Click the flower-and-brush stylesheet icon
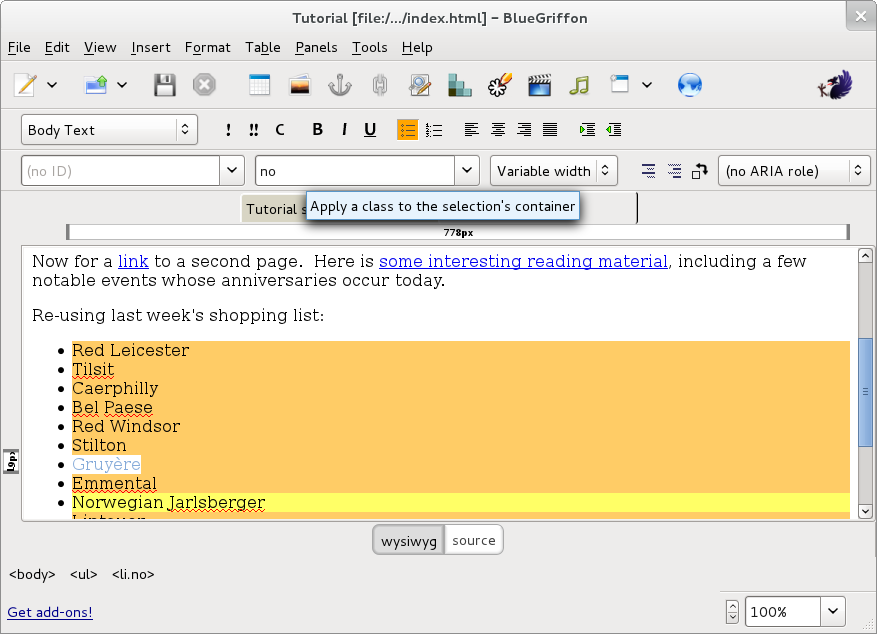The width and height of the screenshot is (877, 634). point(499,85)
